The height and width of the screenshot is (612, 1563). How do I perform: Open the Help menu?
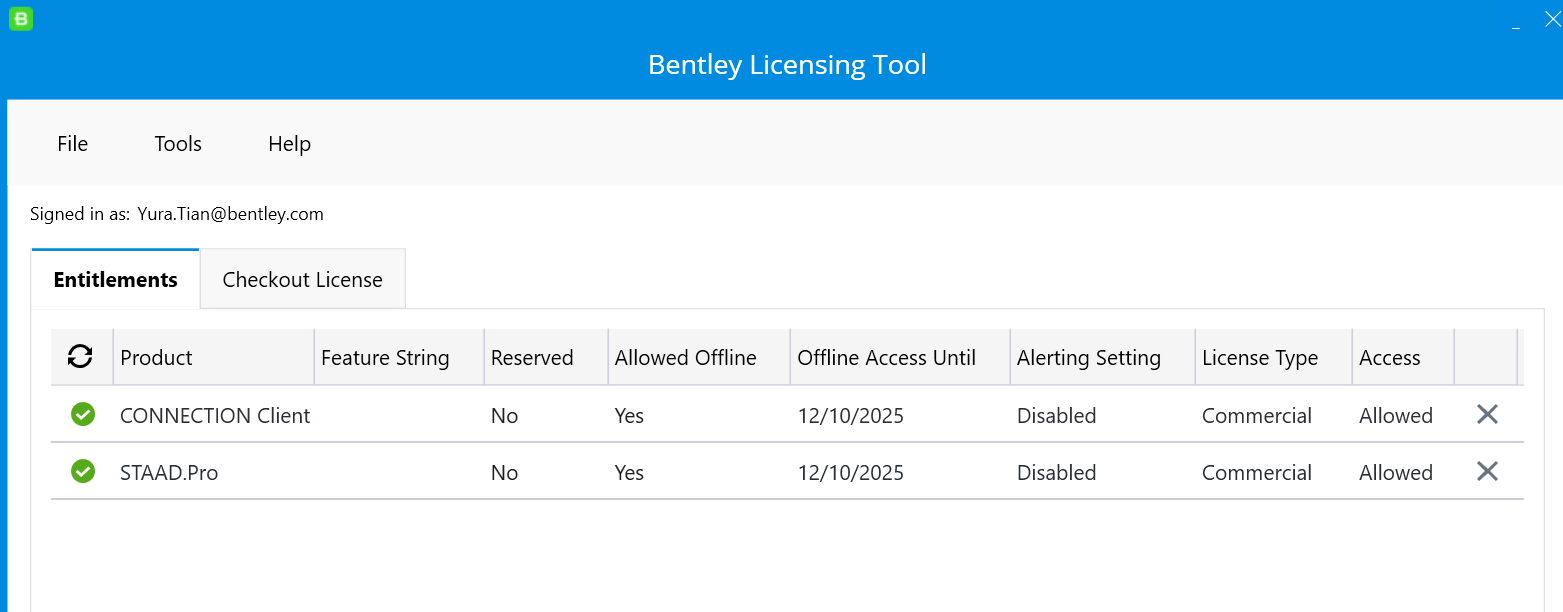pyautogui.click(x=289, y=144)
